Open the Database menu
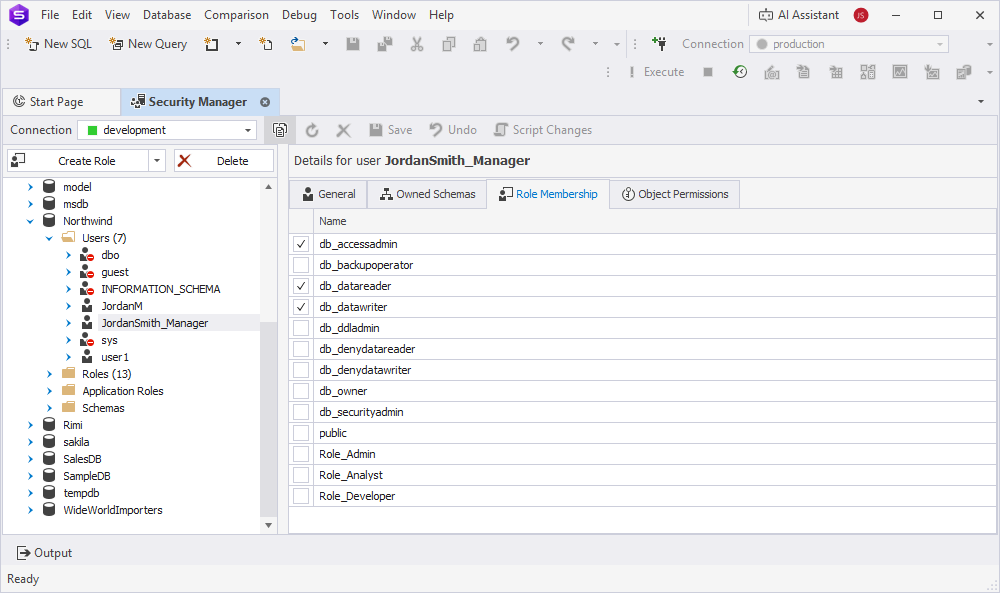This screenshot has width=1000, height=593. (x=166, y=14)
